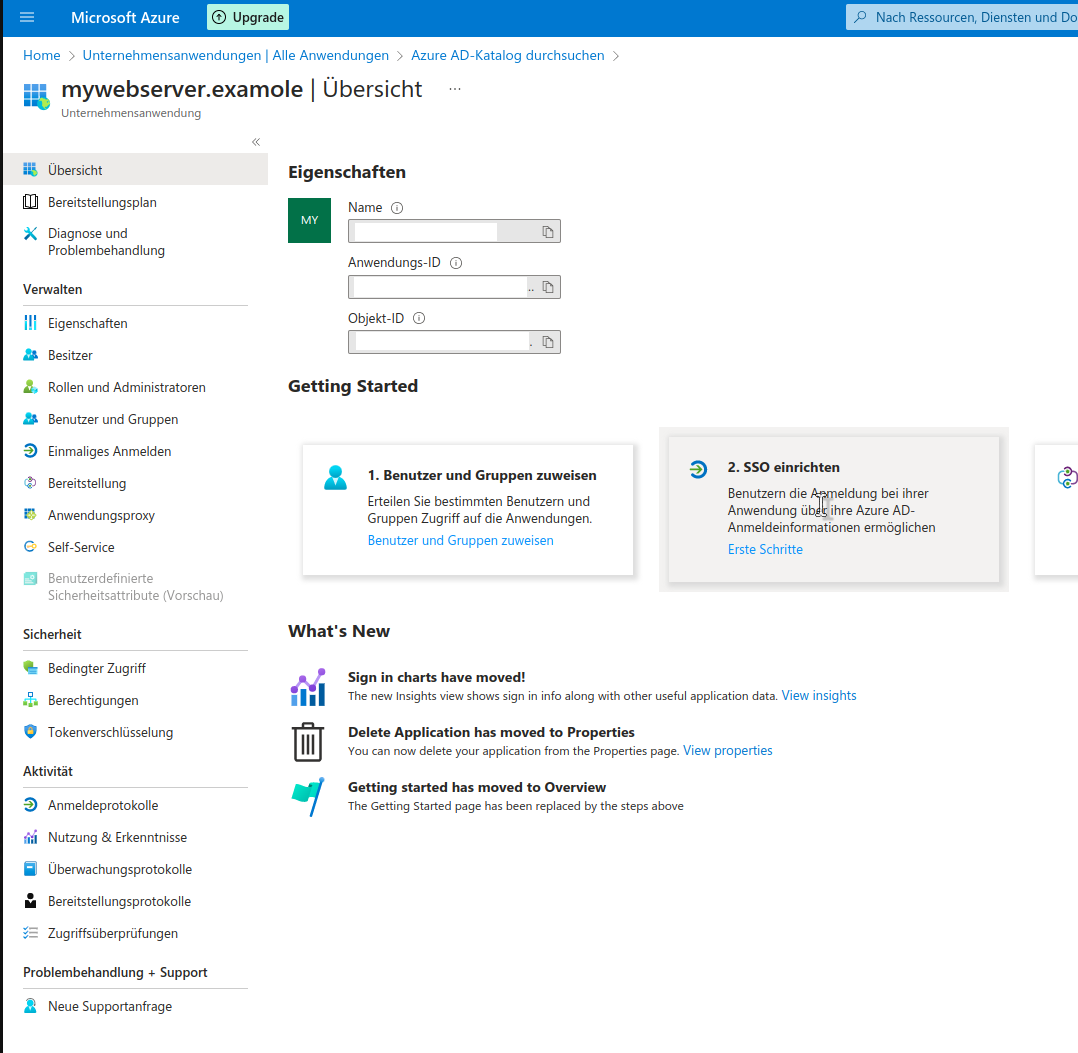Click the Anwendungsproxy icon
Viewport: 1078px width, 1053px height.
pos(30,515)
